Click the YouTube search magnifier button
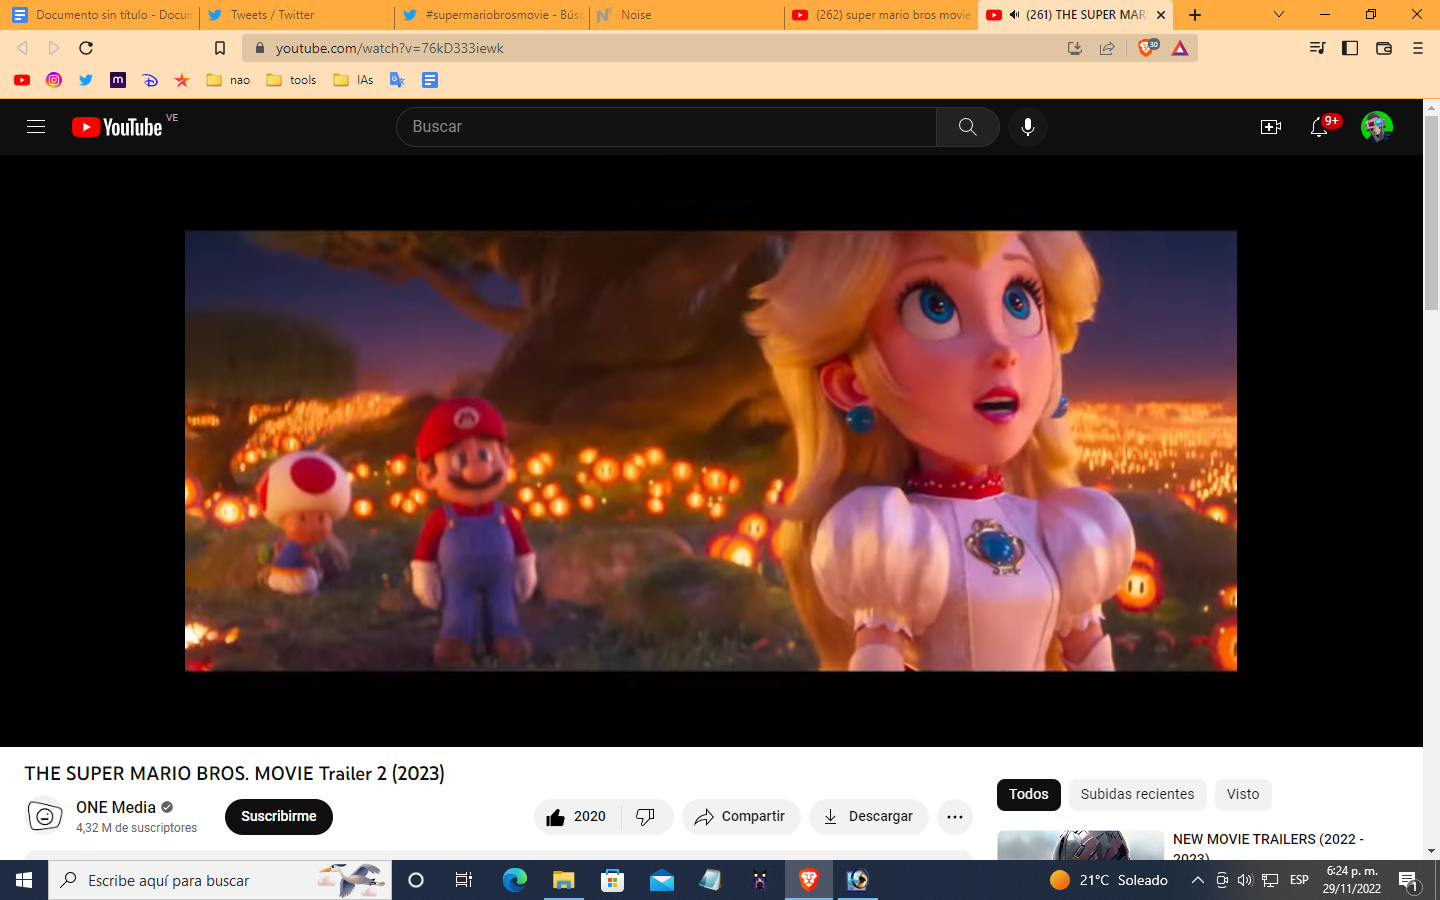 point(967,127)
